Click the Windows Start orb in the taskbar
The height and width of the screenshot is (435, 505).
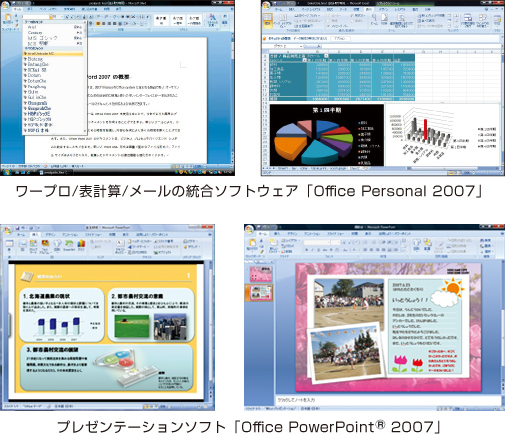[x=6, y=172]
